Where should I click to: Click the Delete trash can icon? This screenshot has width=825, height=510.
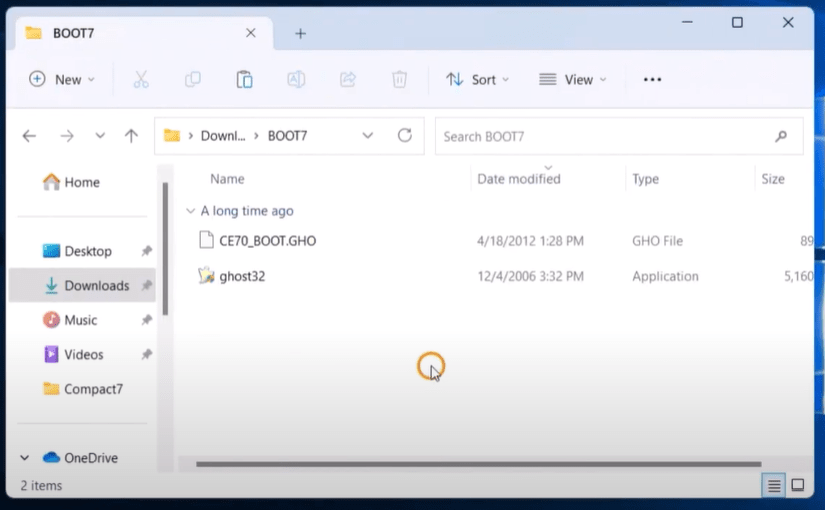399,79
